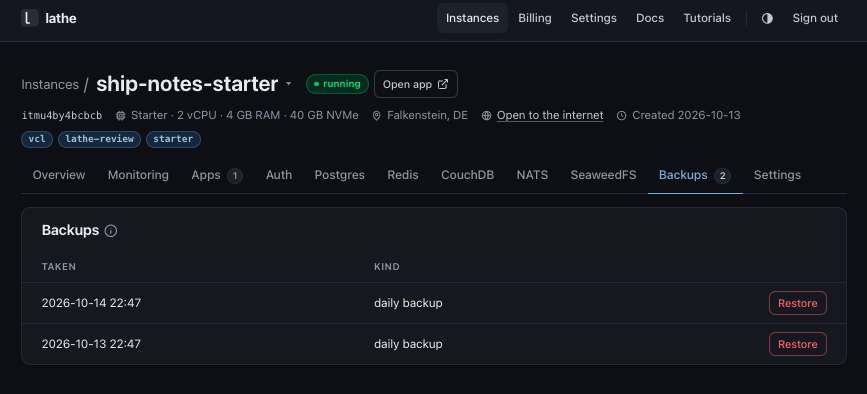This screenshot has height=394, width=867.
Task: Click the vcl tag
Action: (37, 139)
